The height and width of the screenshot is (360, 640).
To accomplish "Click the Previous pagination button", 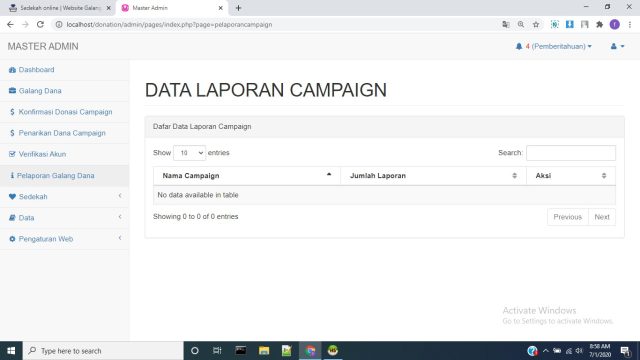I will coord(567,217).
